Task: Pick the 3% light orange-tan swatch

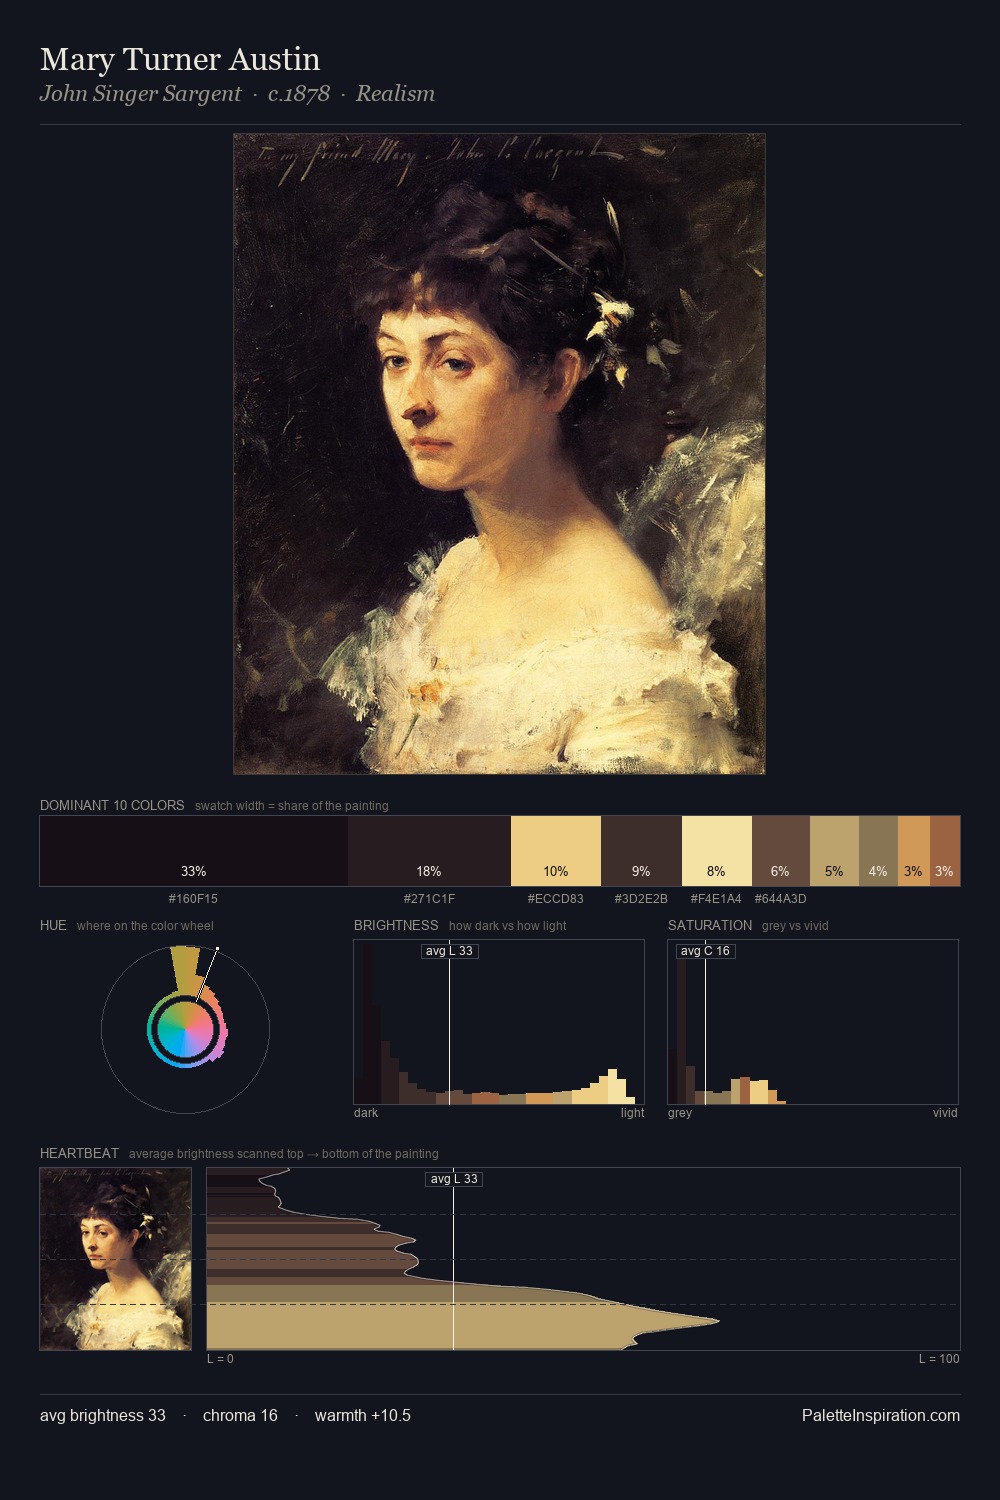Action: 914,851
